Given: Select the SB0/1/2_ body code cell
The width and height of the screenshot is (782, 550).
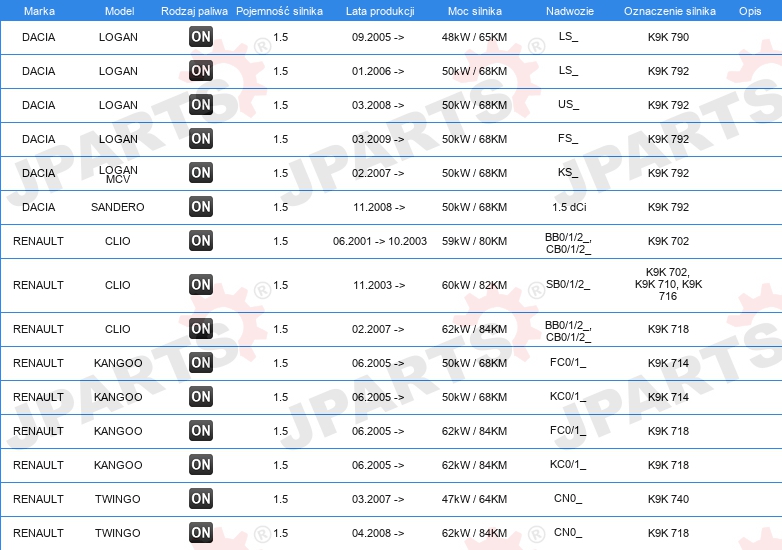Looking at the screenshot, I should point(568,285).
